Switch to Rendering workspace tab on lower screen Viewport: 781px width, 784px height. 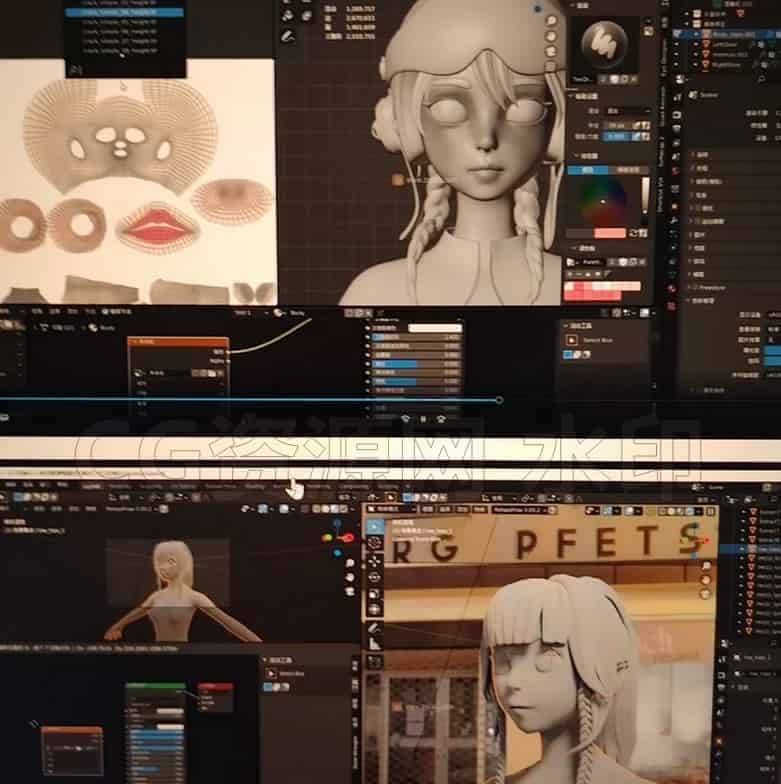point(318,486)
